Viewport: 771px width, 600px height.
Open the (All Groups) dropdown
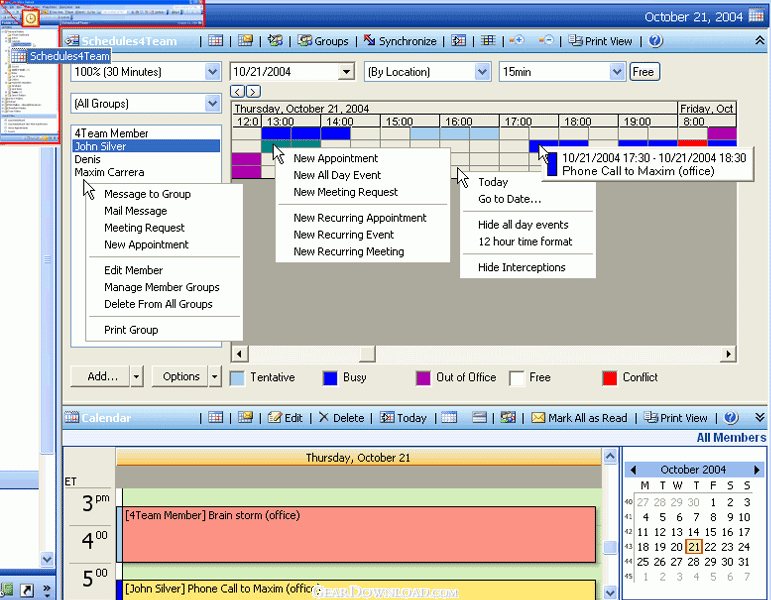tap(212, 104)
